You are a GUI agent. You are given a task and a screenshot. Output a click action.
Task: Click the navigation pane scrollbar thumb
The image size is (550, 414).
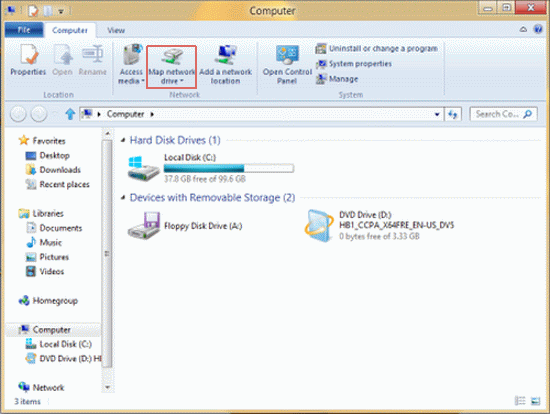click(107, 253)
